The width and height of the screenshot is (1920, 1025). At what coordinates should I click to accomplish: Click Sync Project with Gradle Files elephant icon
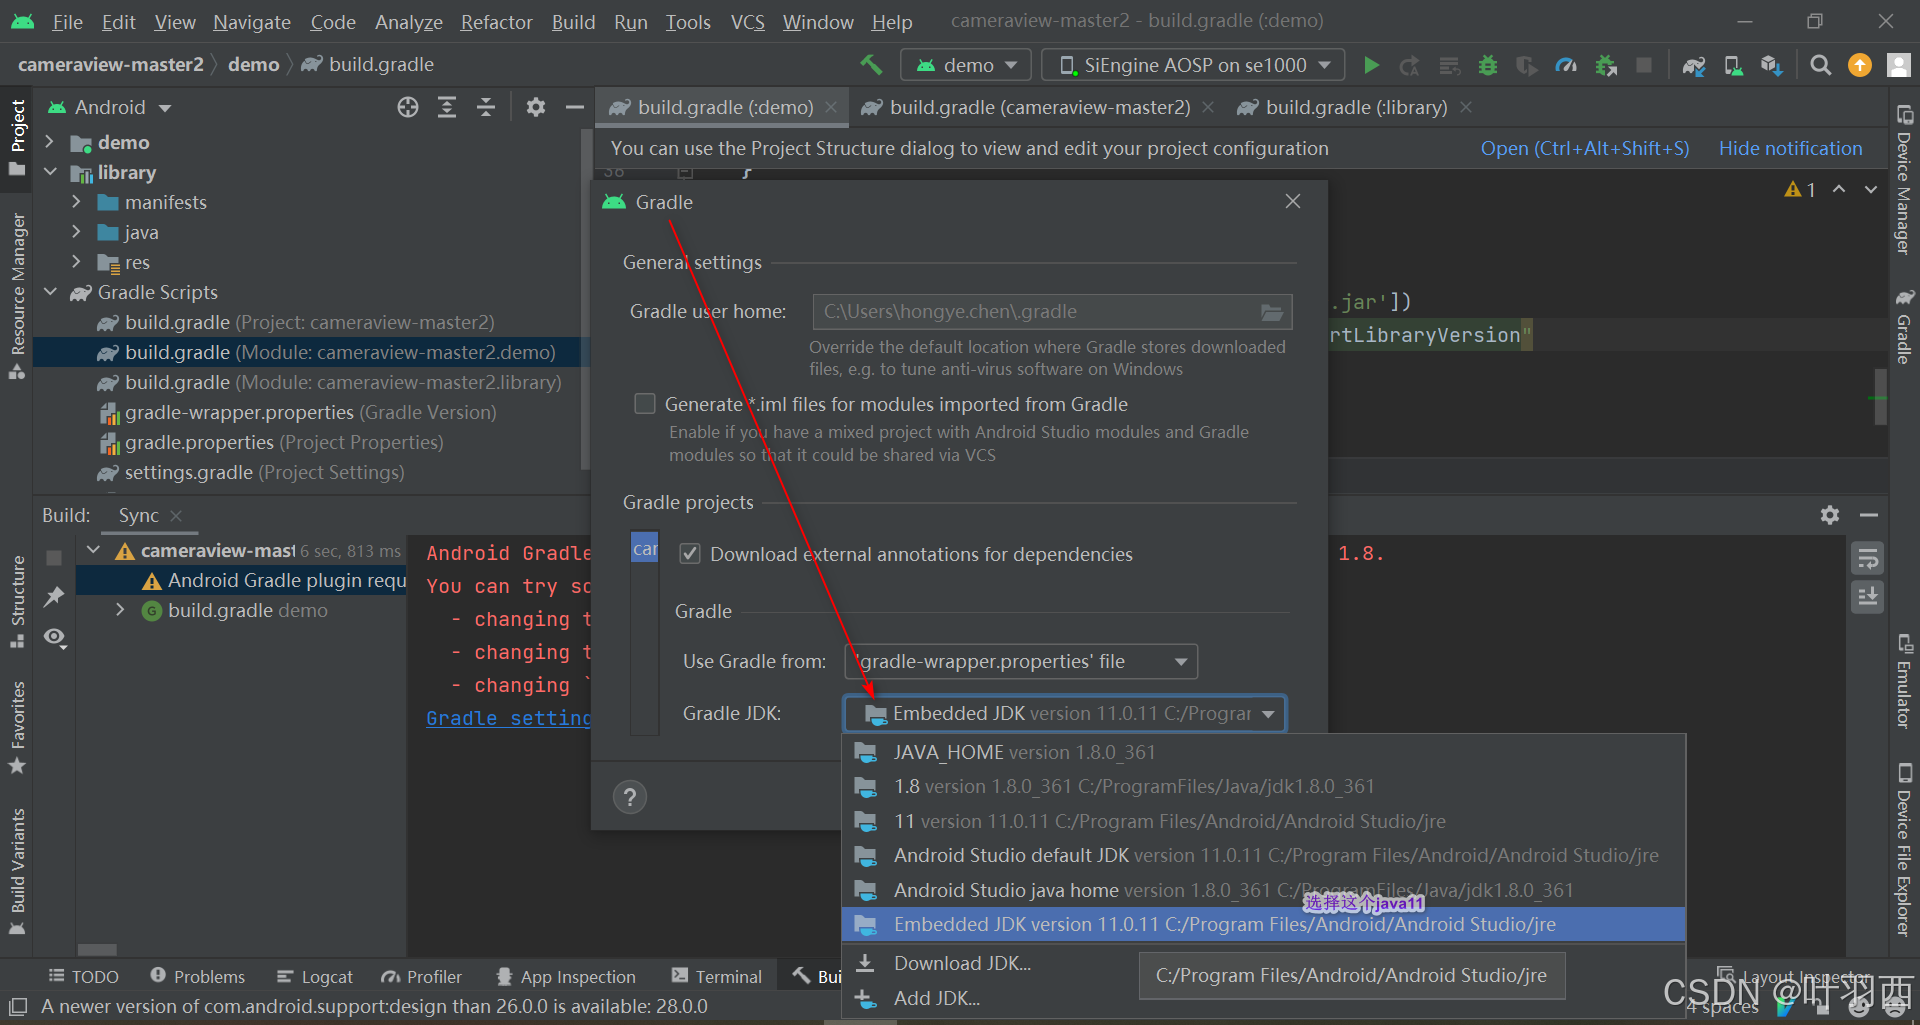[x=1694, y=65]
